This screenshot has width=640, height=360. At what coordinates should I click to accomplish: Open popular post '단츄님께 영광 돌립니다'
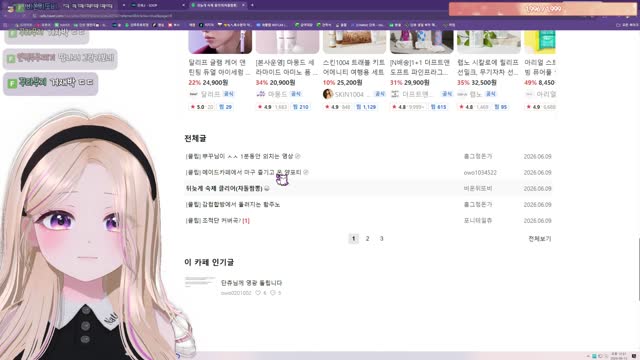click(x=251, y=282)
